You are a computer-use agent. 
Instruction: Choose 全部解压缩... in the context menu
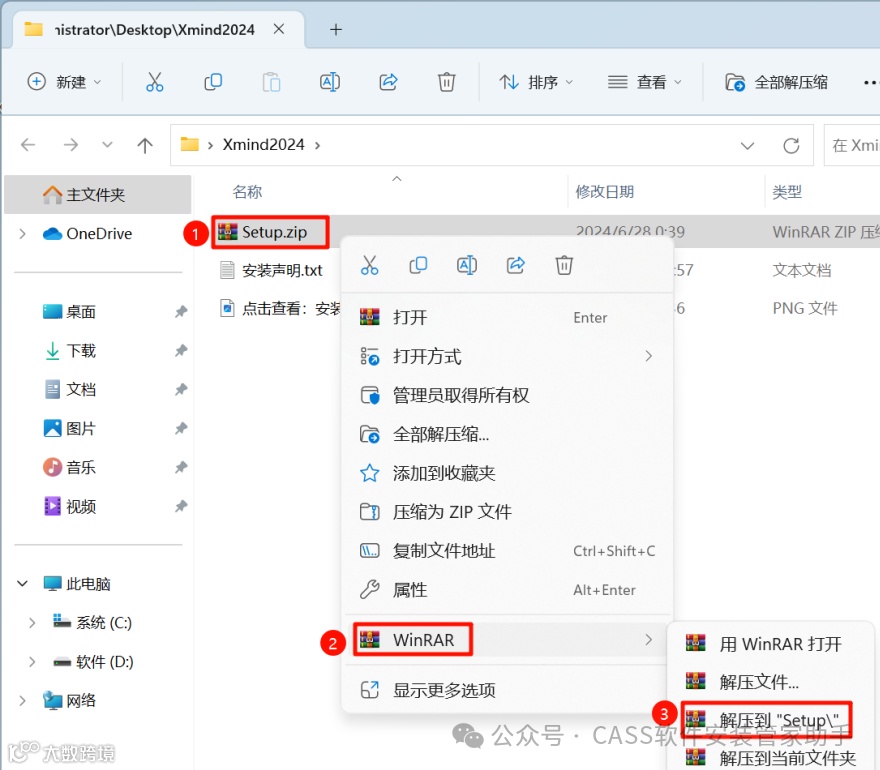pyautogui.click(x=507, y=434)
